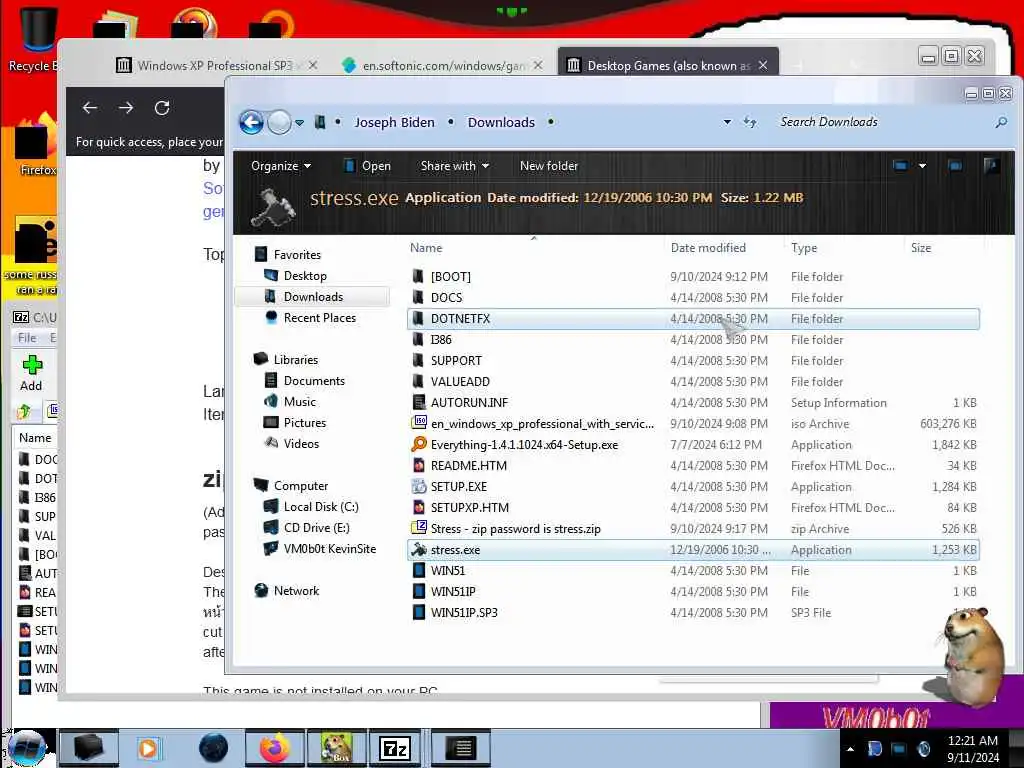Select the SETUP.EXE file icon
This screenshot has height=768, width=1024.
[x=419, y=487]
